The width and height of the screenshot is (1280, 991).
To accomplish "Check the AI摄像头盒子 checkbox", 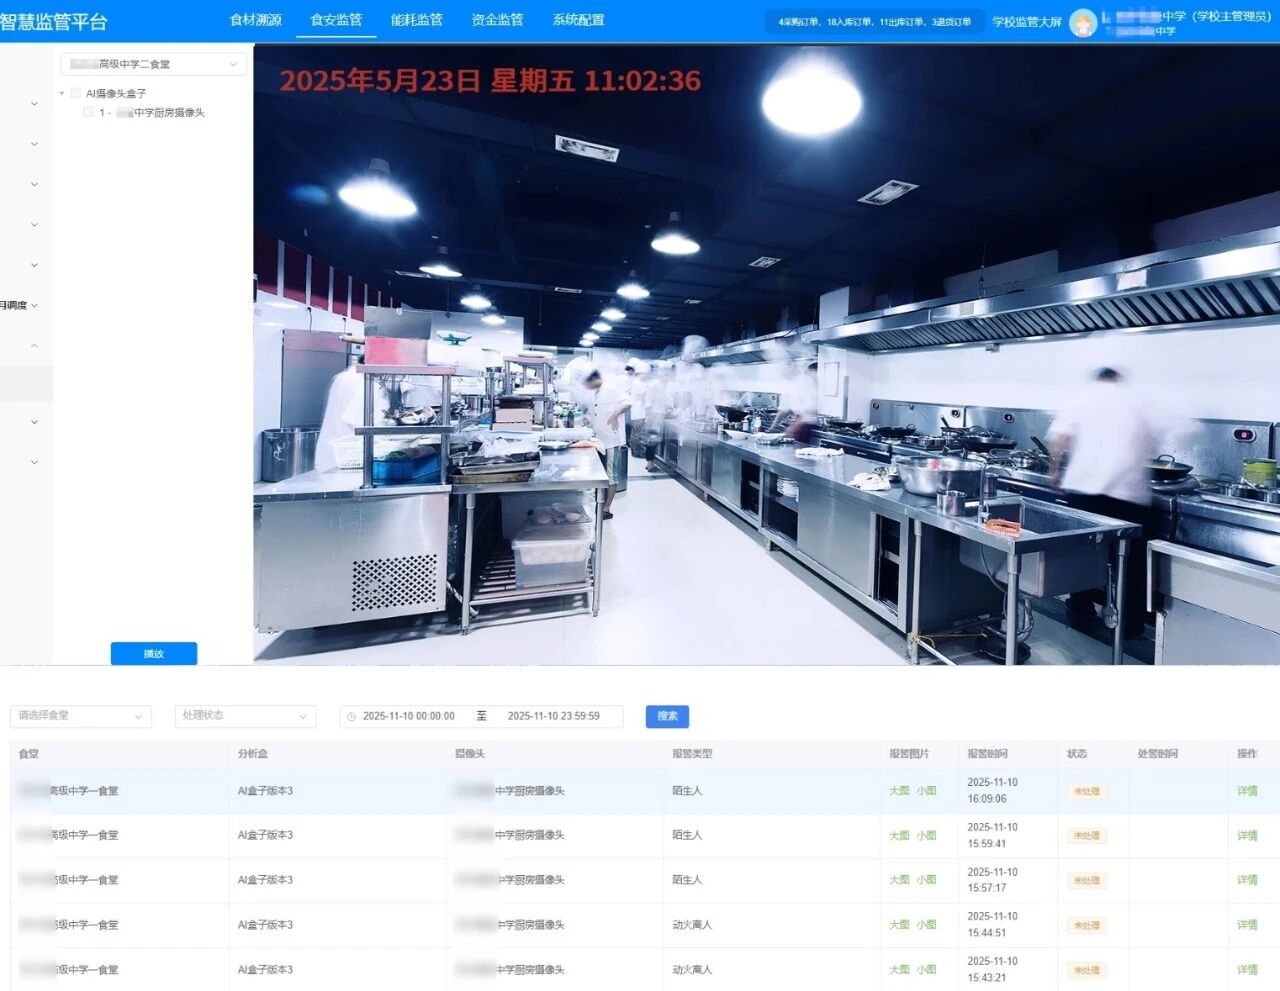I will click(76, 93).
